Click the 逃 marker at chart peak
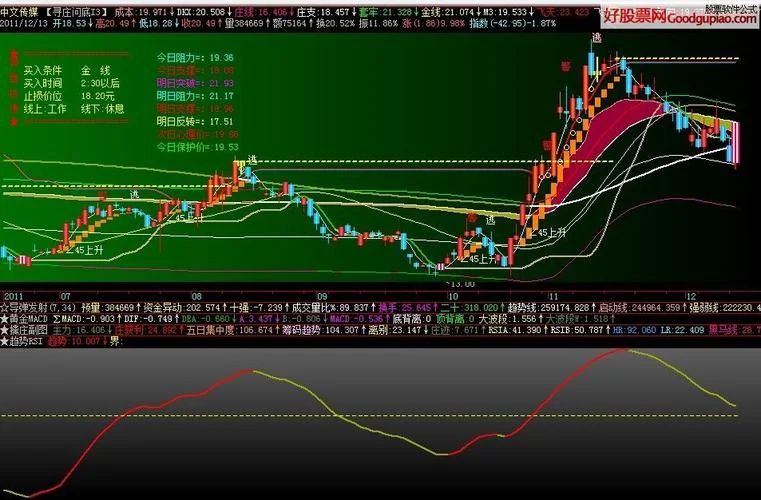 point(596,37)
